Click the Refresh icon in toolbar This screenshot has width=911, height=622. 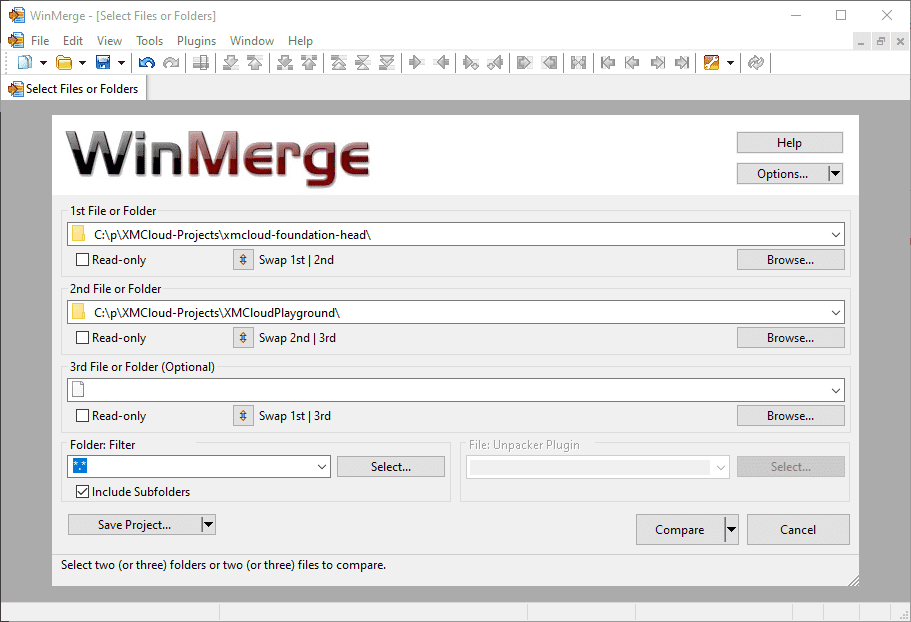click(x=756, y=63)
